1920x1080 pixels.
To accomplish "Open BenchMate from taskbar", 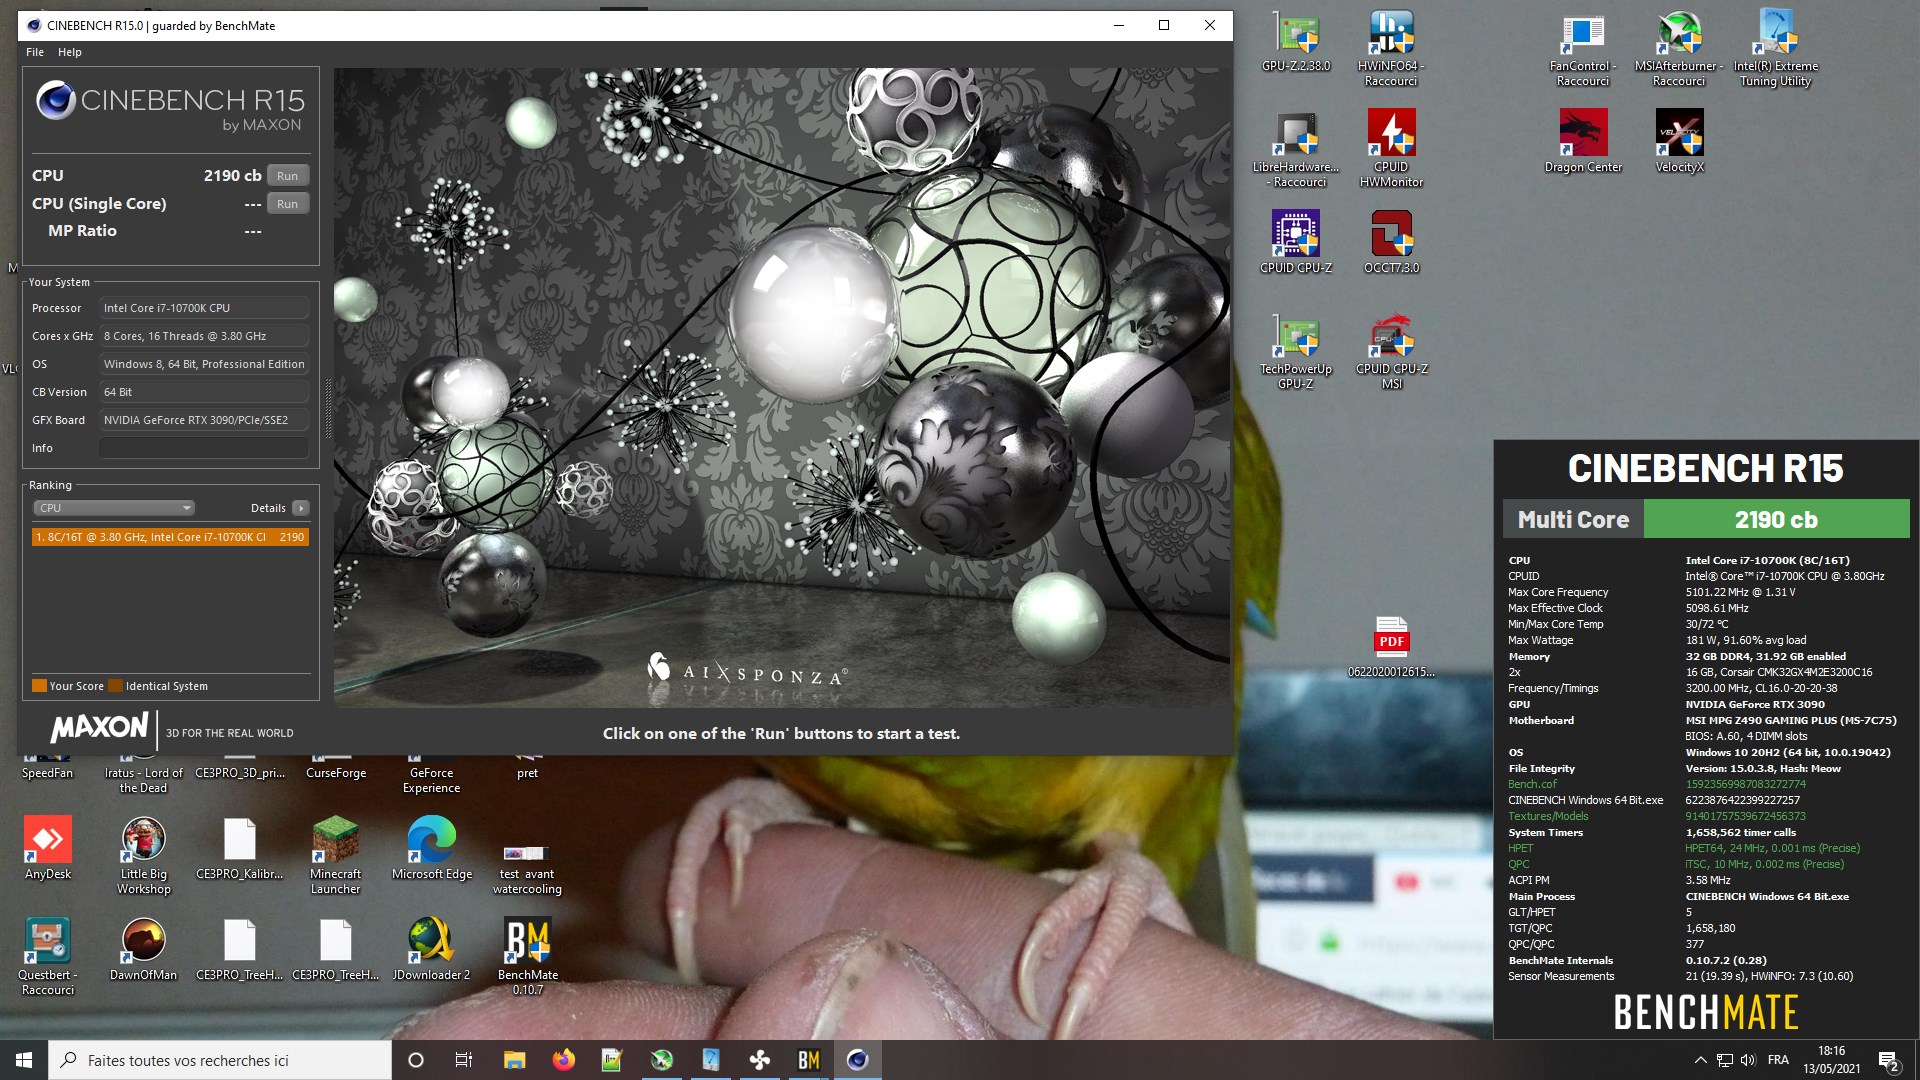I will 808,1060.
